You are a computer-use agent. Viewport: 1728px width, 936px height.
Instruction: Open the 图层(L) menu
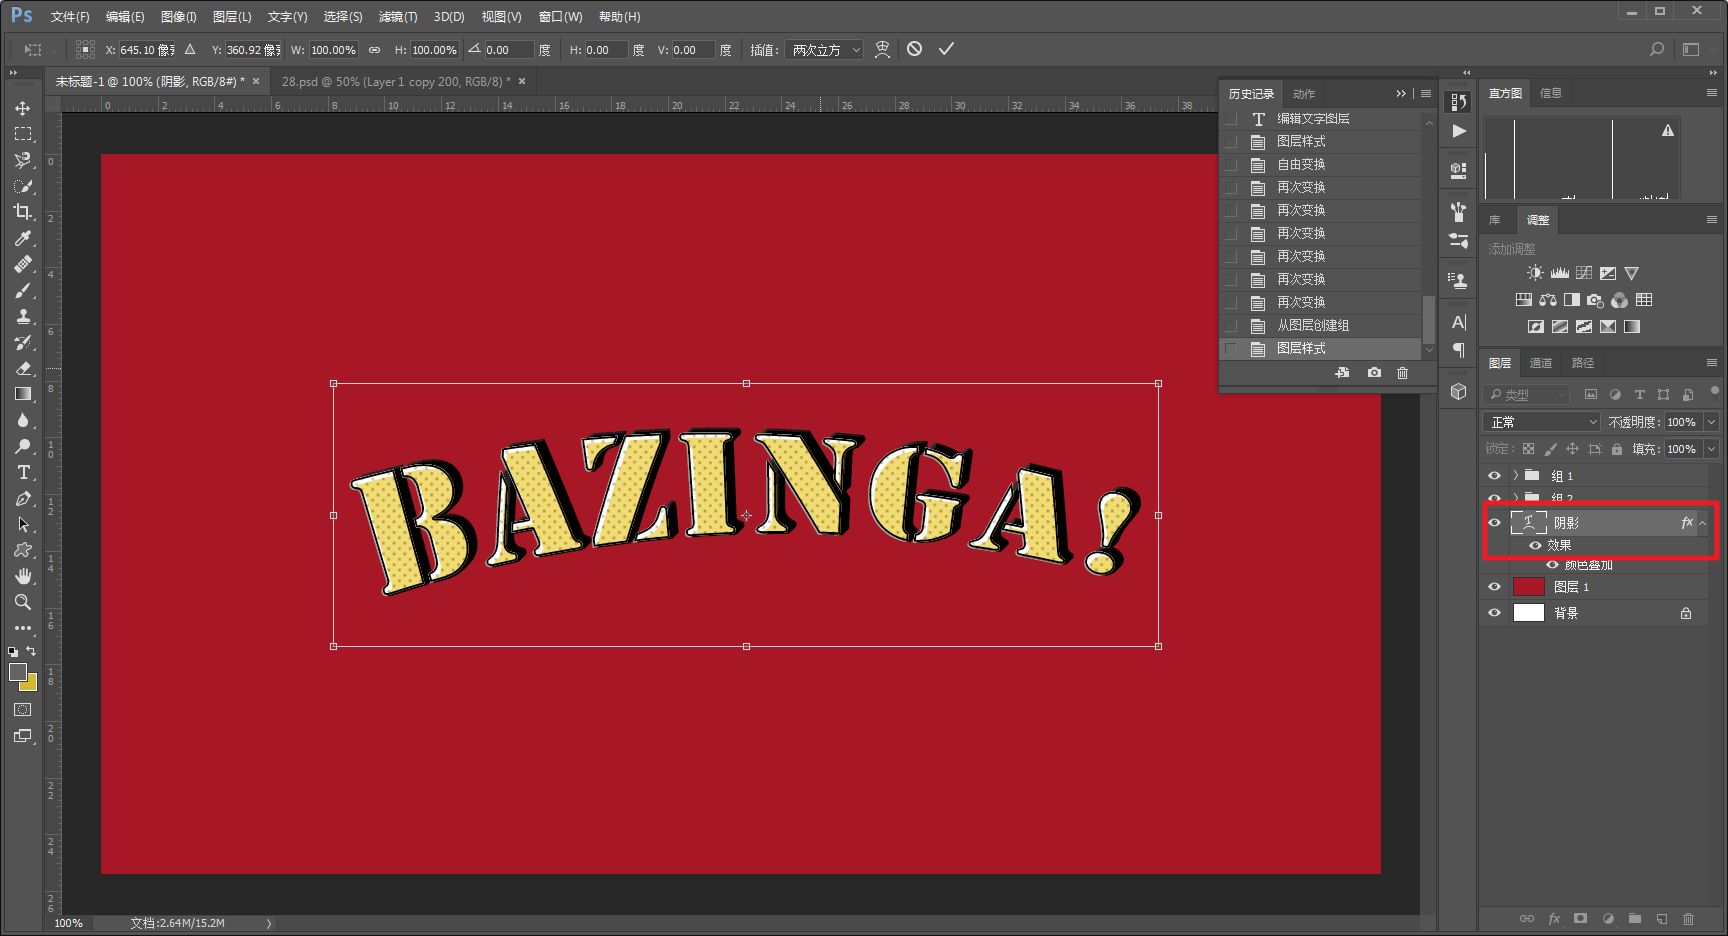232,17
